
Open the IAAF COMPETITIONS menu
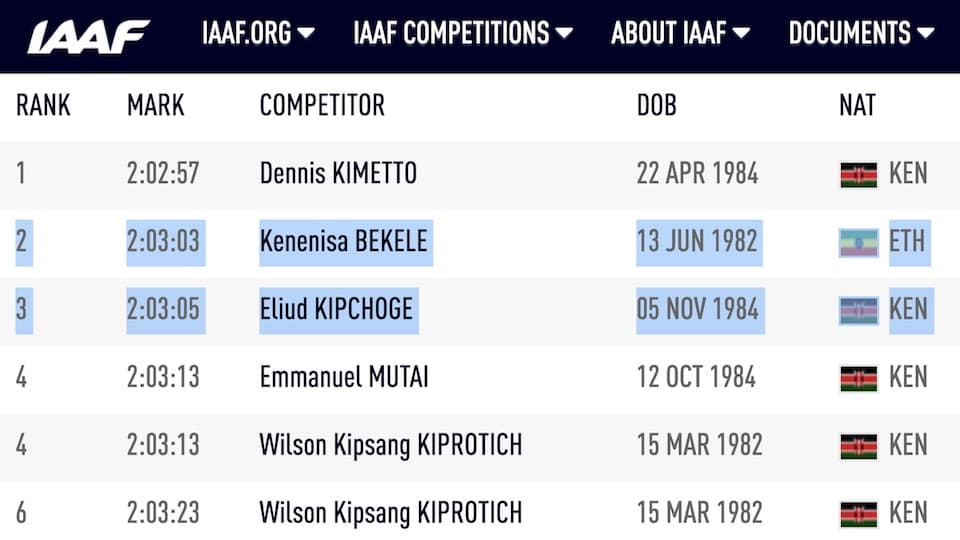coord(451,33)
